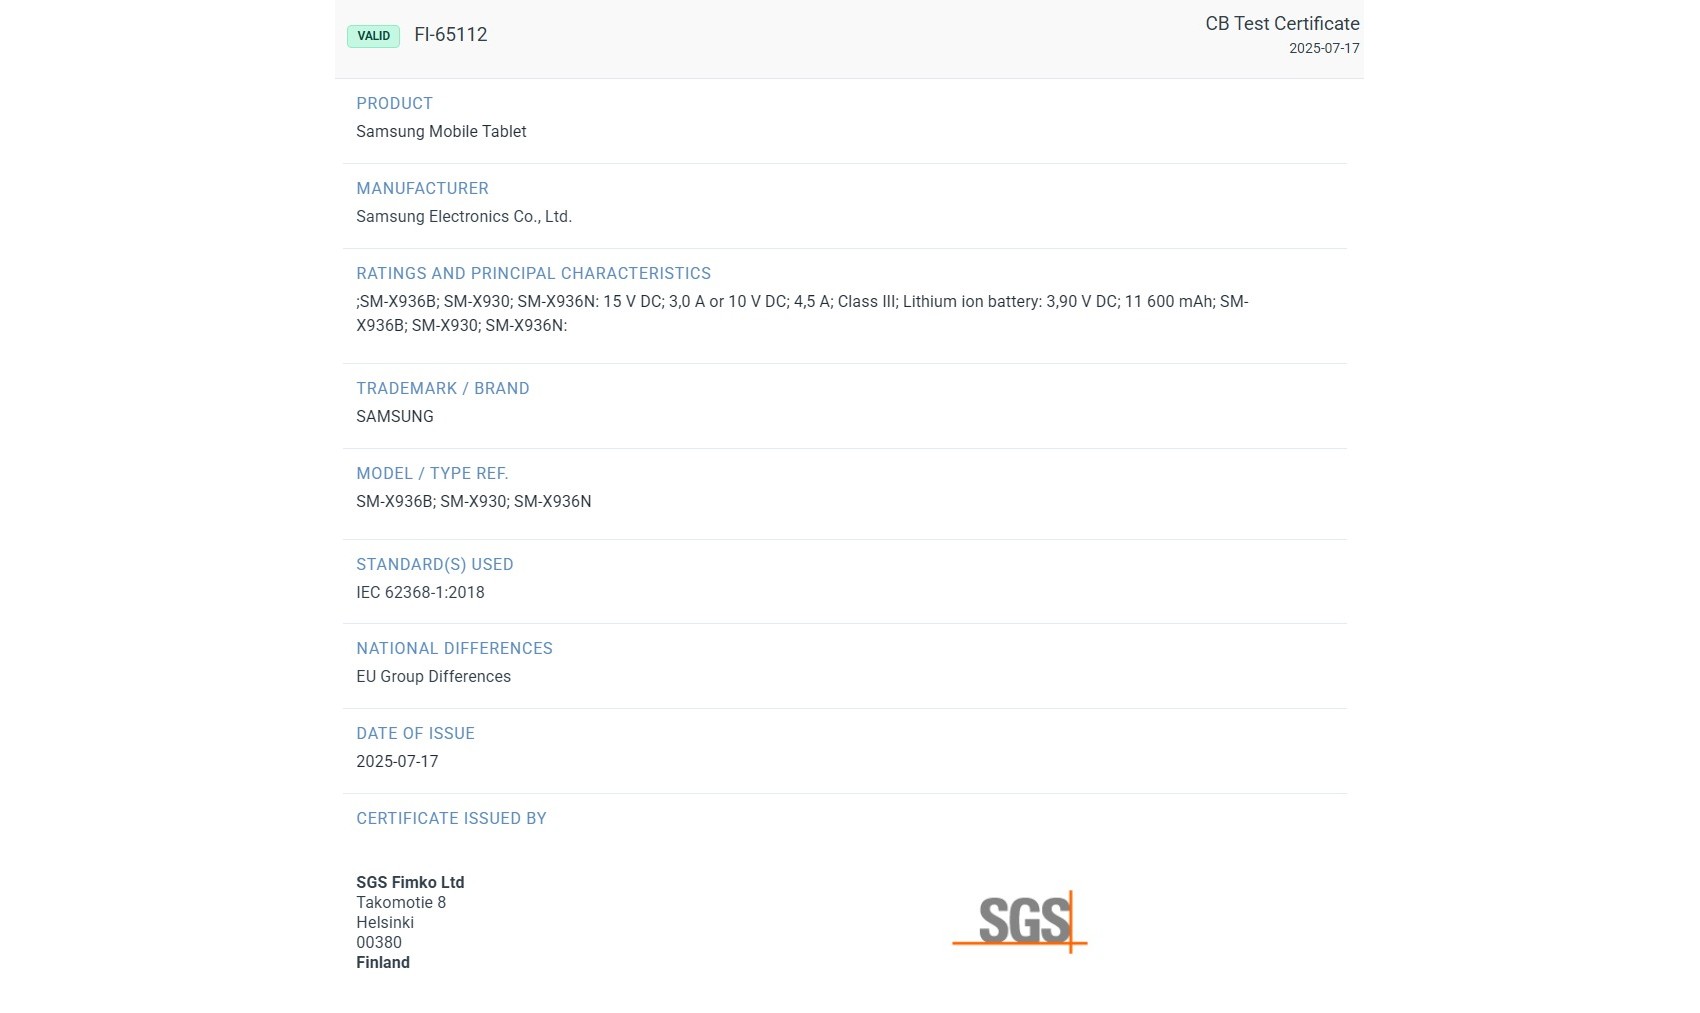Click the SGS company logo

pyautogui.click(x=1020, y=921)
